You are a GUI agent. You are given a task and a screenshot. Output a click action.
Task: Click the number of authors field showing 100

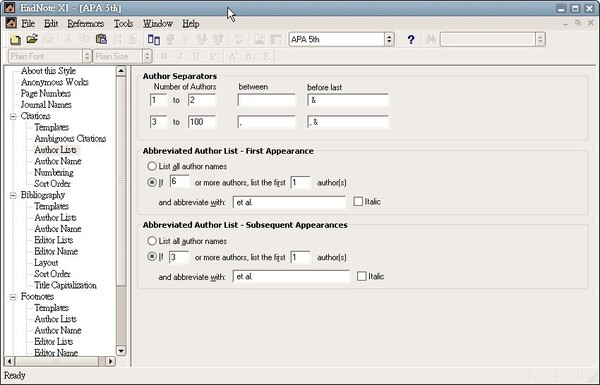click(x=202, y=122)
